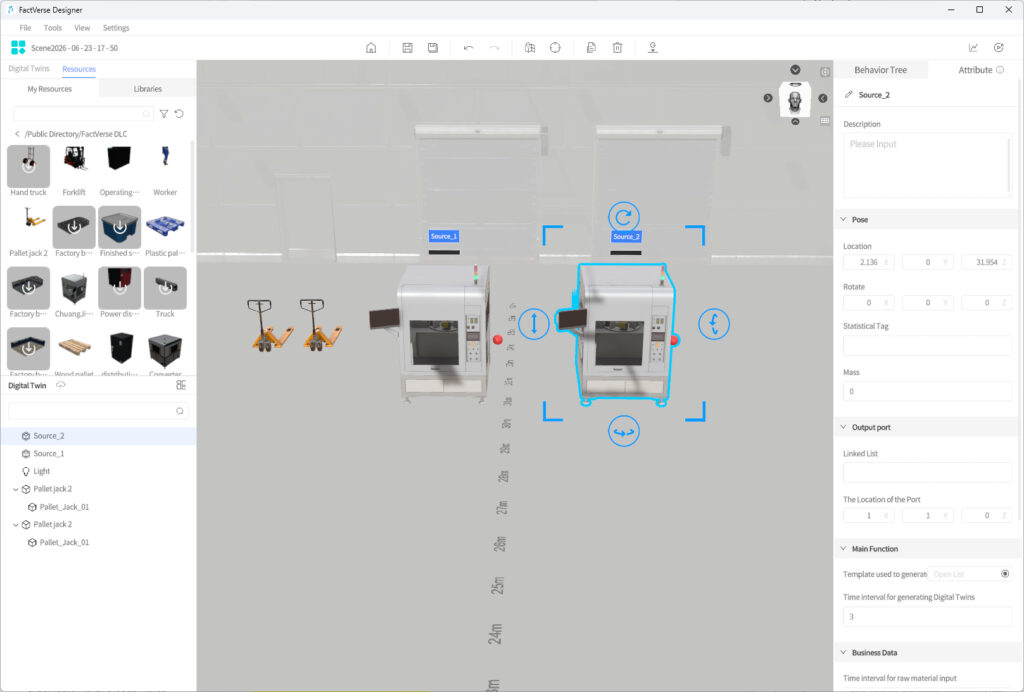Click the Truck resource thumbnail

[x=165, y=287]
